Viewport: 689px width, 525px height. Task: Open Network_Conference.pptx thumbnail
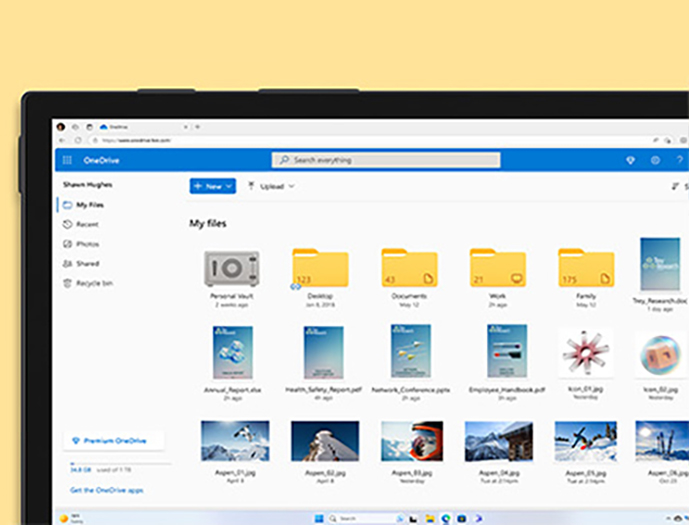tap(411, 351)
